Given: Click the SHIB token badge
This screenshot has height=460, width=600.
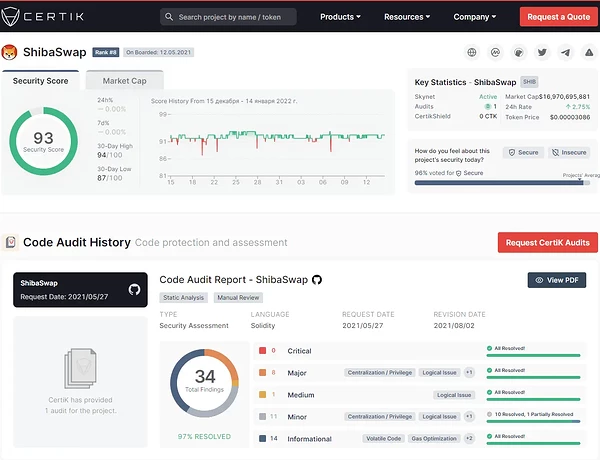Looking at the screenshot, I should (529, 82).
